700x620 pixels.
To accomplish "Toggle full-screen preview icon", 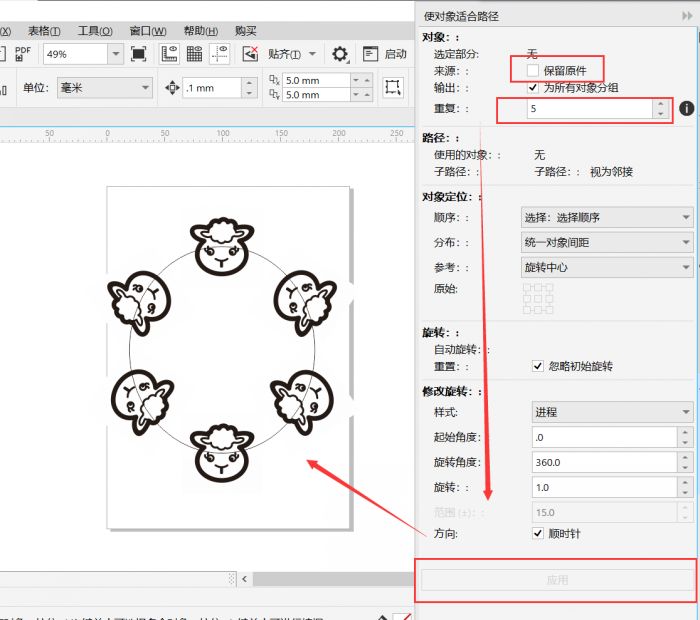I will (139, 54).
